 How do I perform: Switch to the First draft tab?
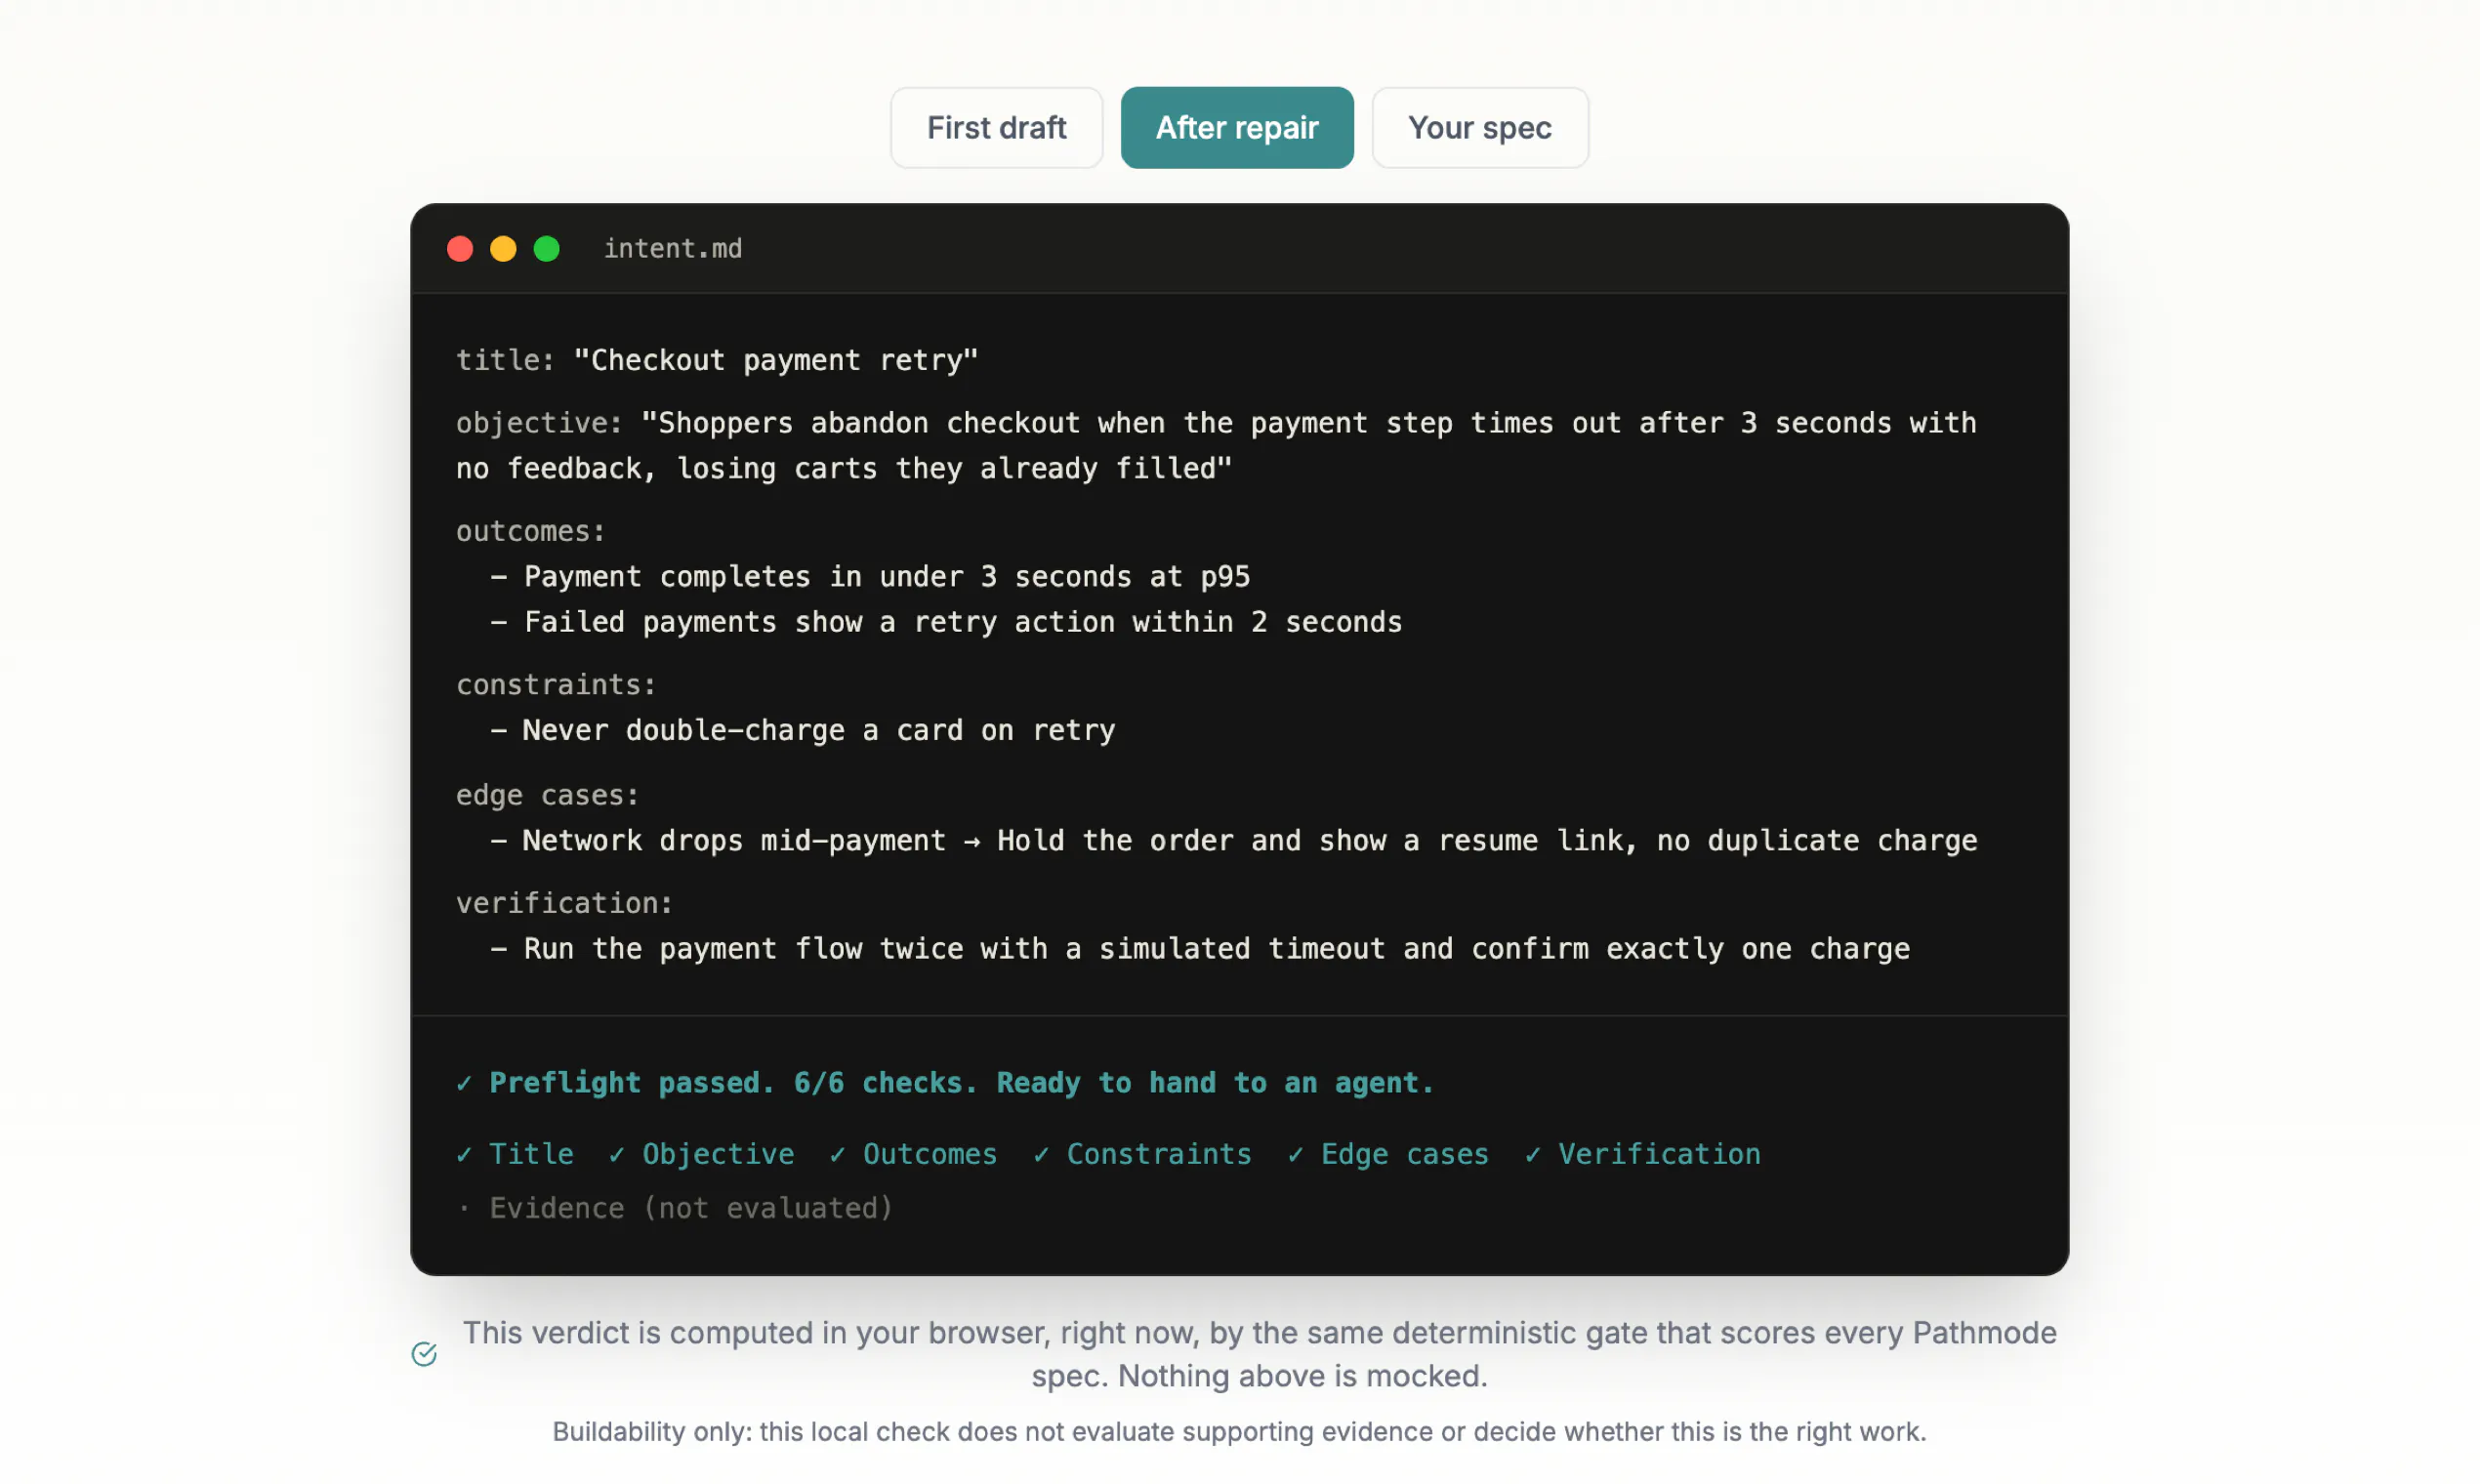996,128
